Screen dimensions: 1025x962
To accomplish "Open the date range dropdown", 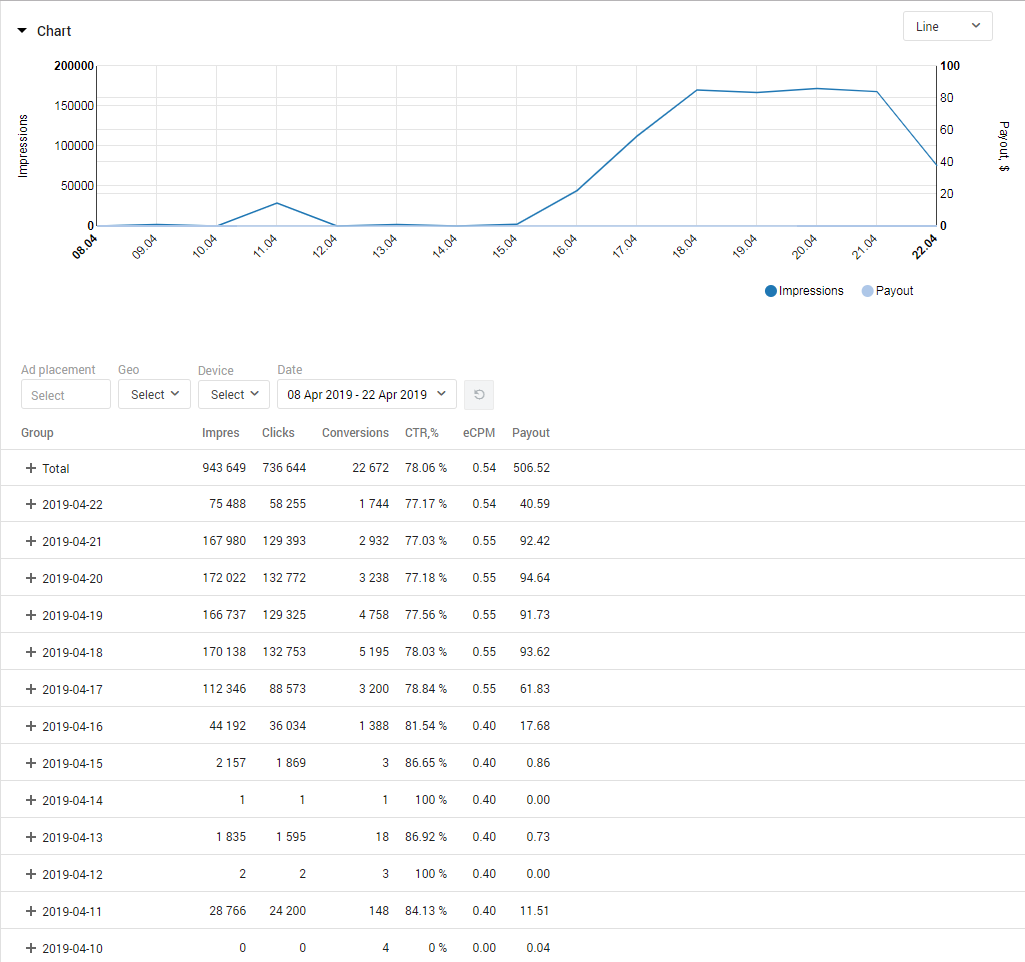I will click(367, 394).
